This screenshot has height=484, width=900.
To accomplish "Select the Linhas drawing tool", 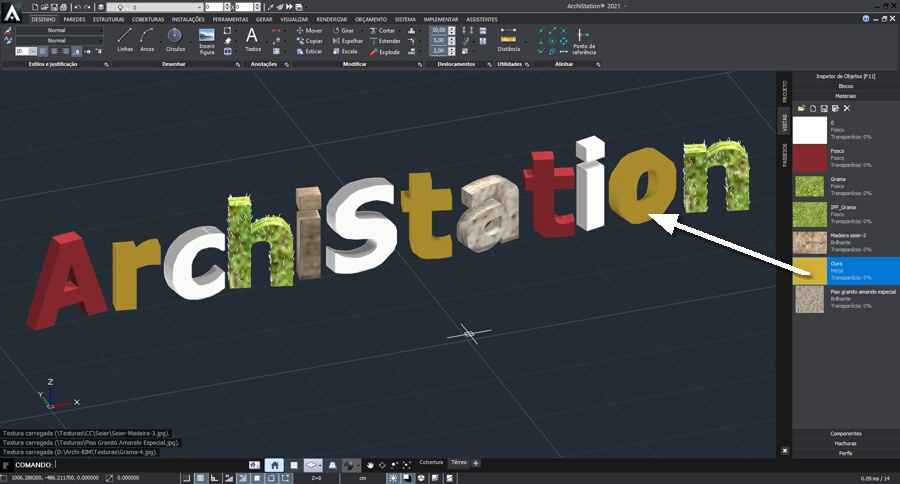I will [125, 40].
